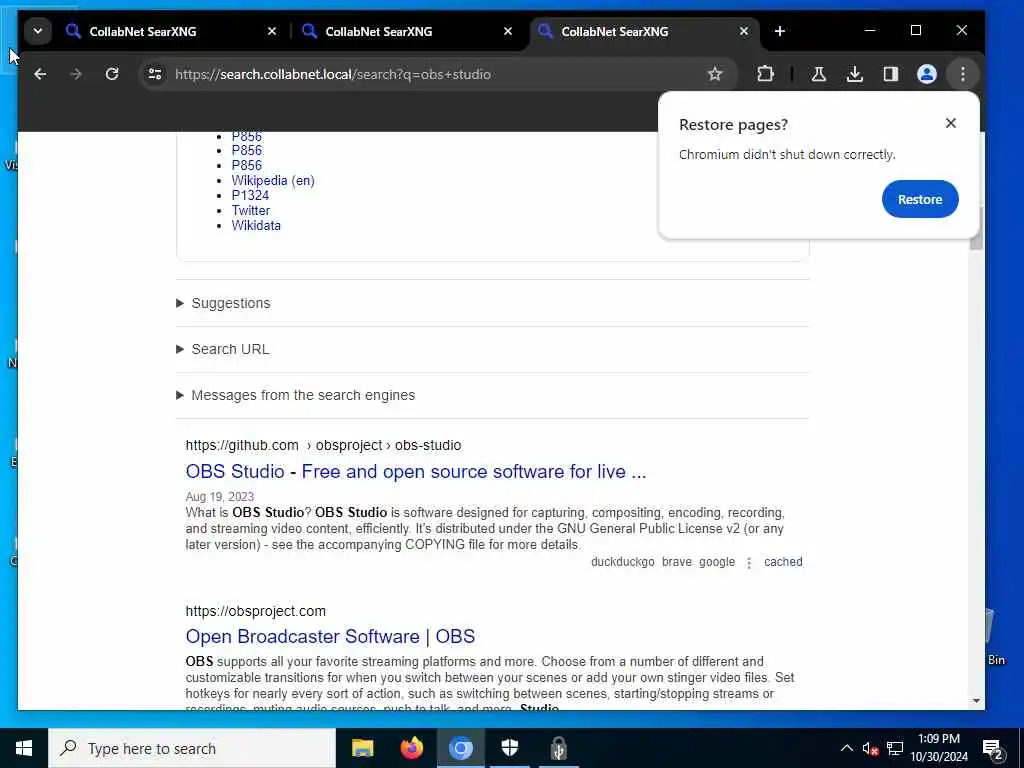Open the Chrome Labs flask icon

tap(818, 74)
